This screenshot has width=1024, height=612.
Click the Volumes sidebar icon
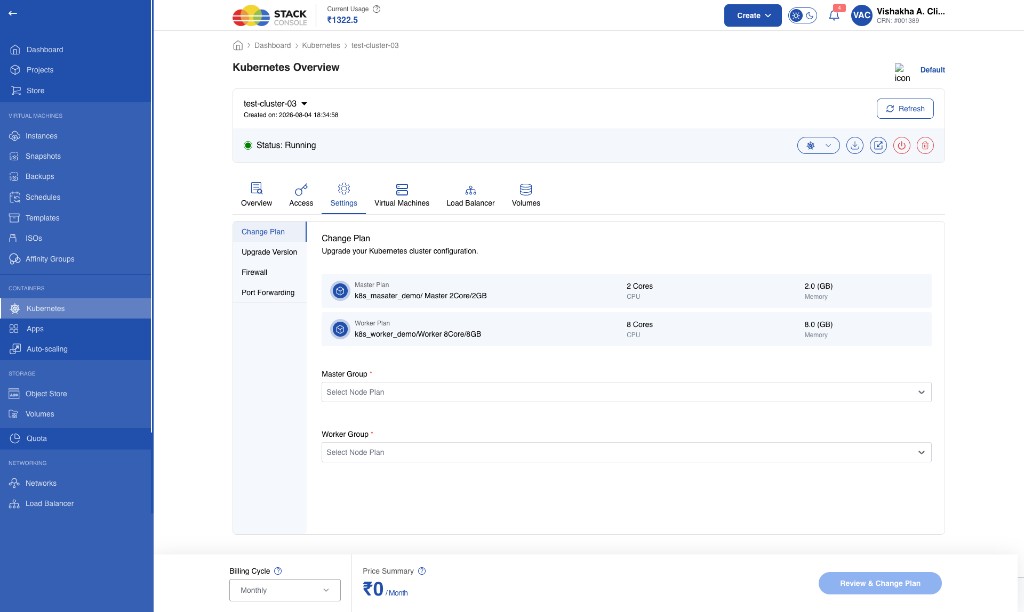(14, 414)
